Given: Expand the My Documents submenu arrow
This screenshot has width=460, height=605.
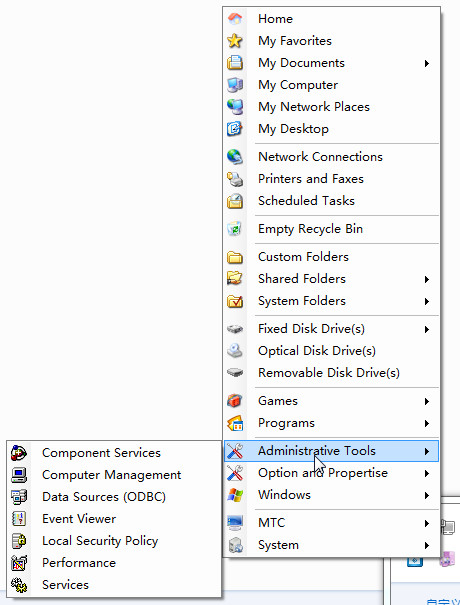Looking at the screenshot, I should (x=427, y=63).
